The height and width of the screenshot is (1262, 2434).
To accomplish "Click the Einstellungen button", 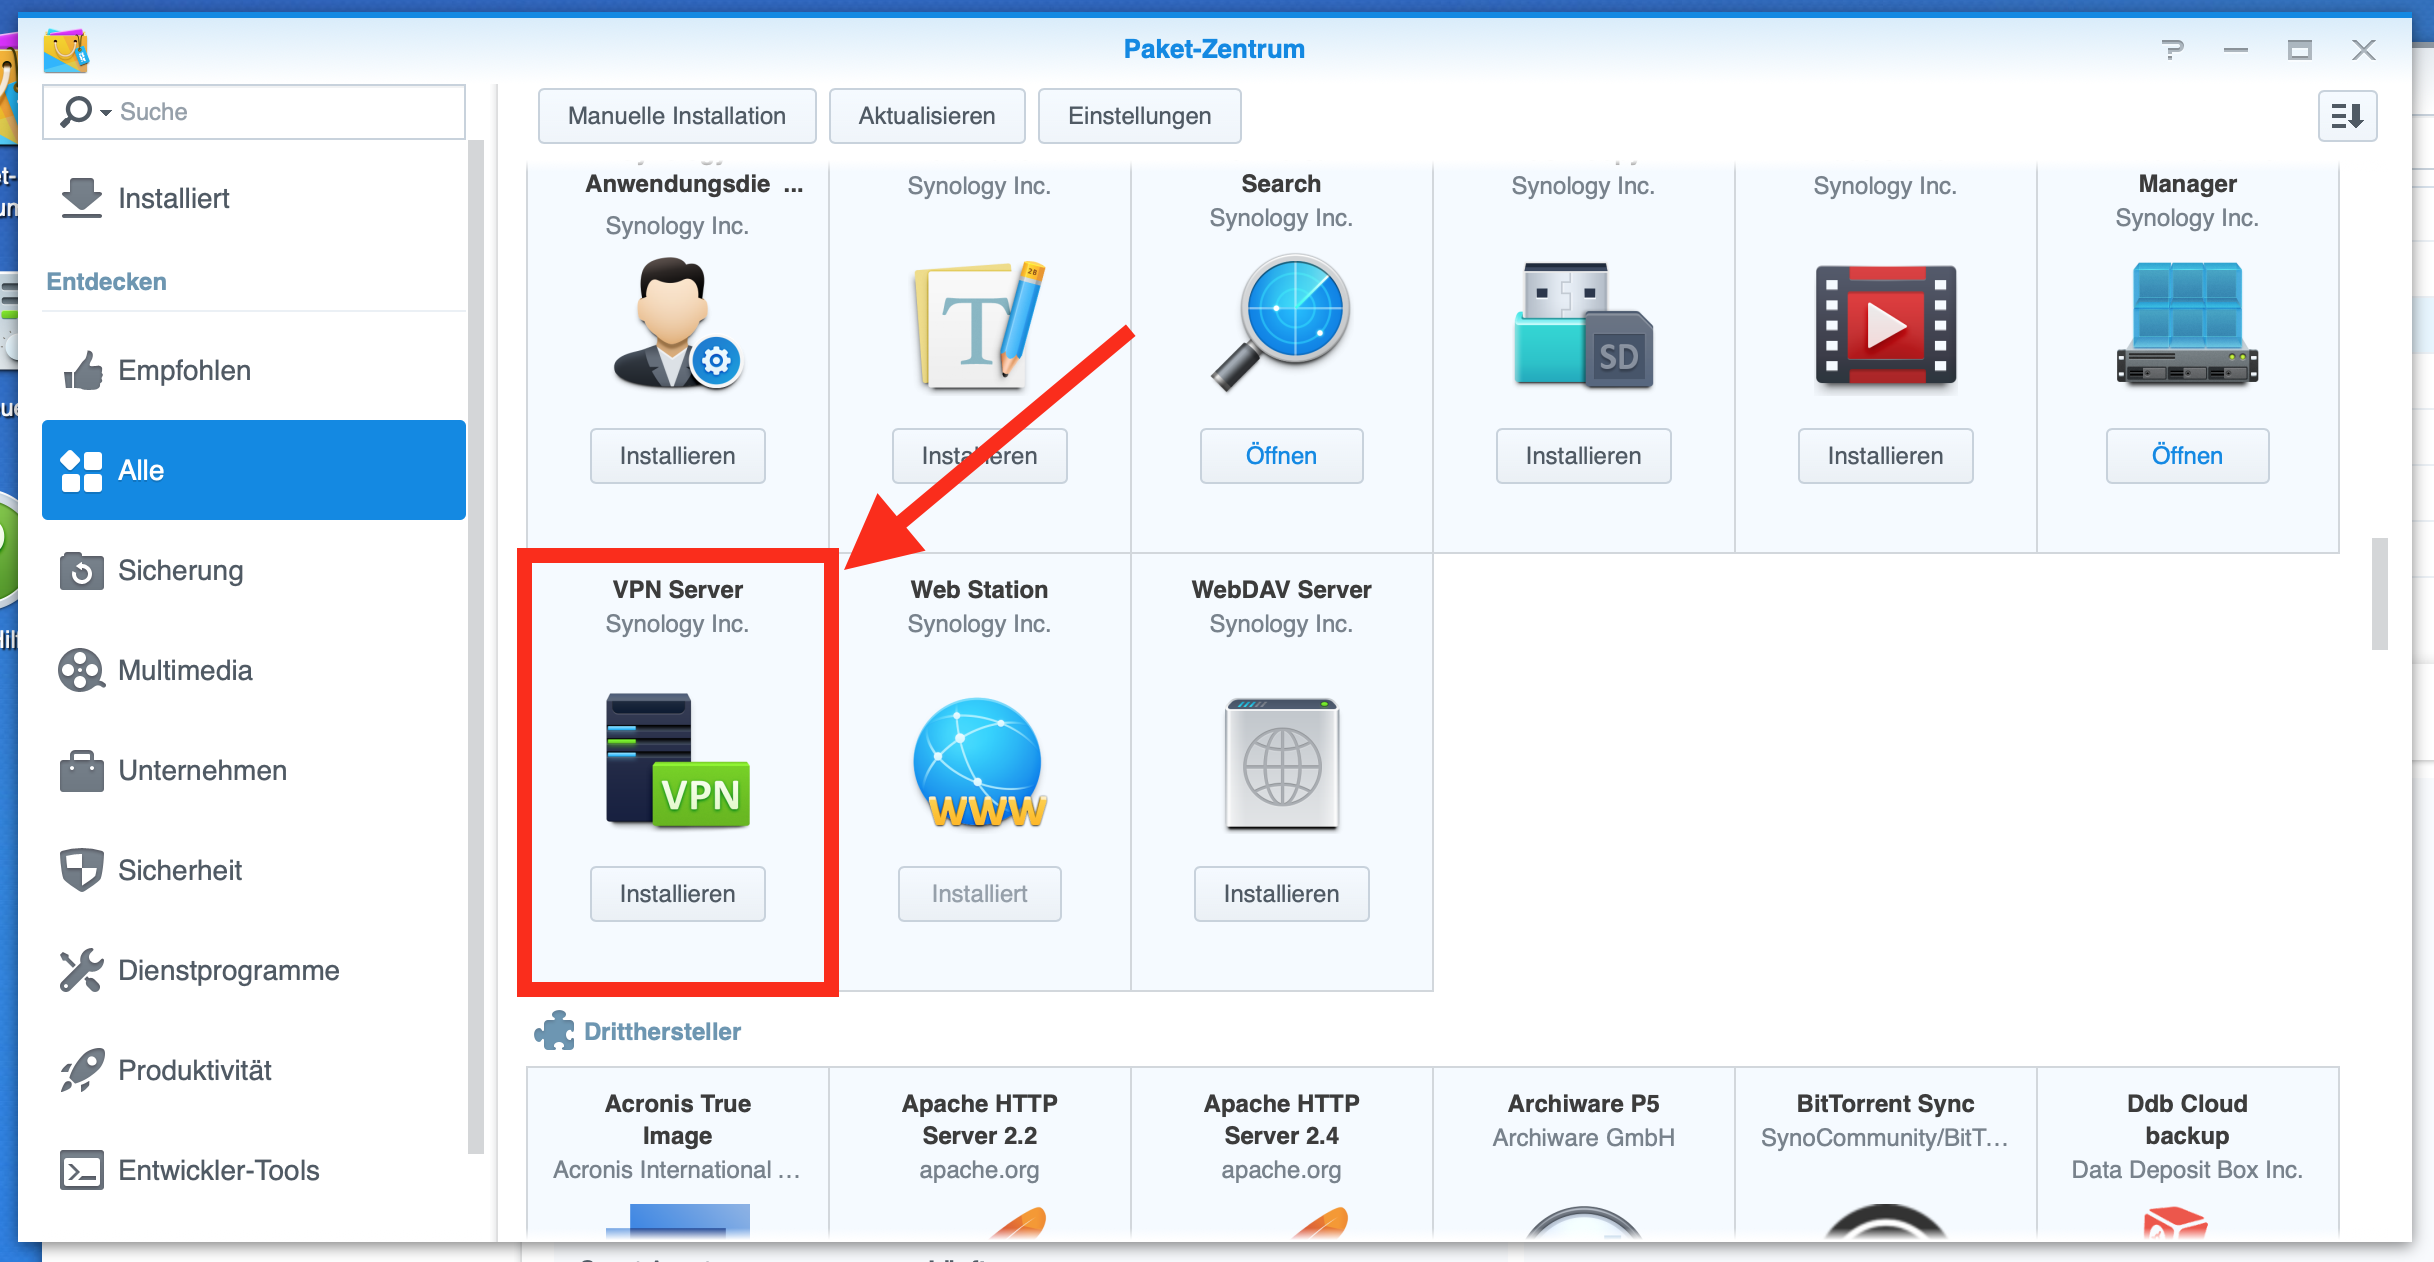I will point(1139,116).
